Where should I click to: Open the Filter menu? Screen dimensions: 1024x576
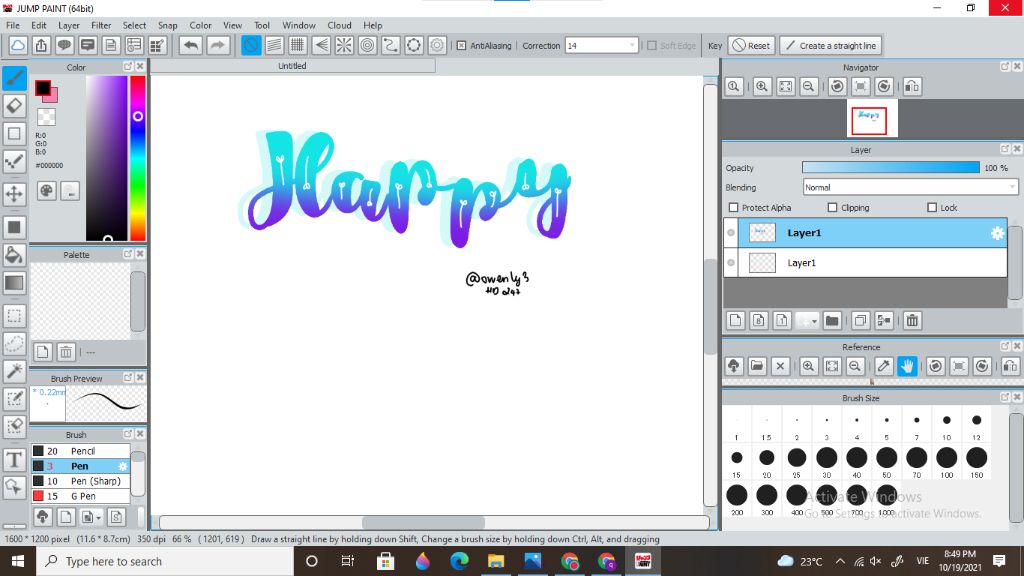pos(101,25)
